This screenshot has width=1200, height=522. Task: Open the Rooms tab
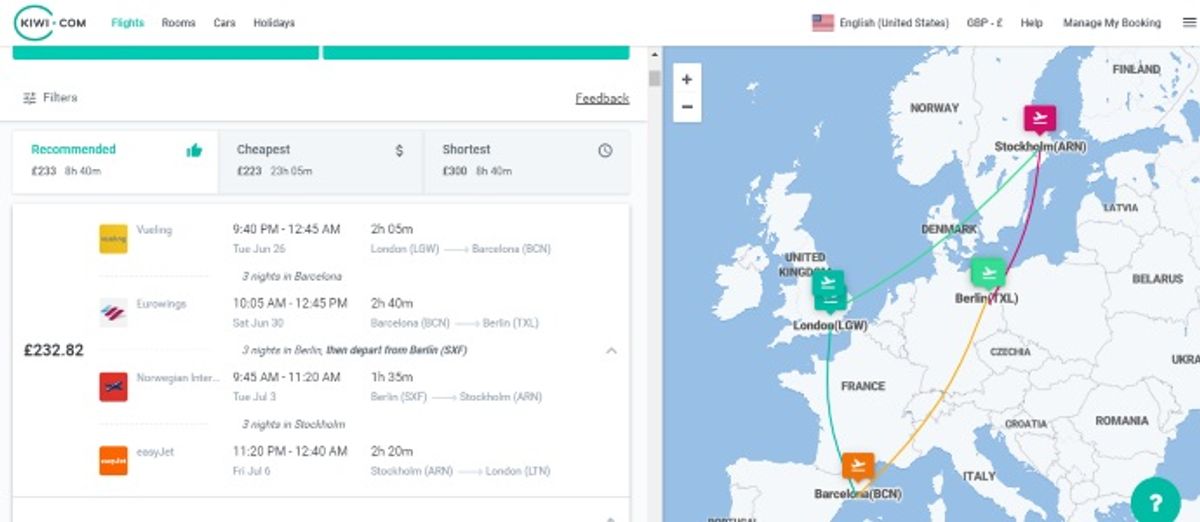[179, 23]
